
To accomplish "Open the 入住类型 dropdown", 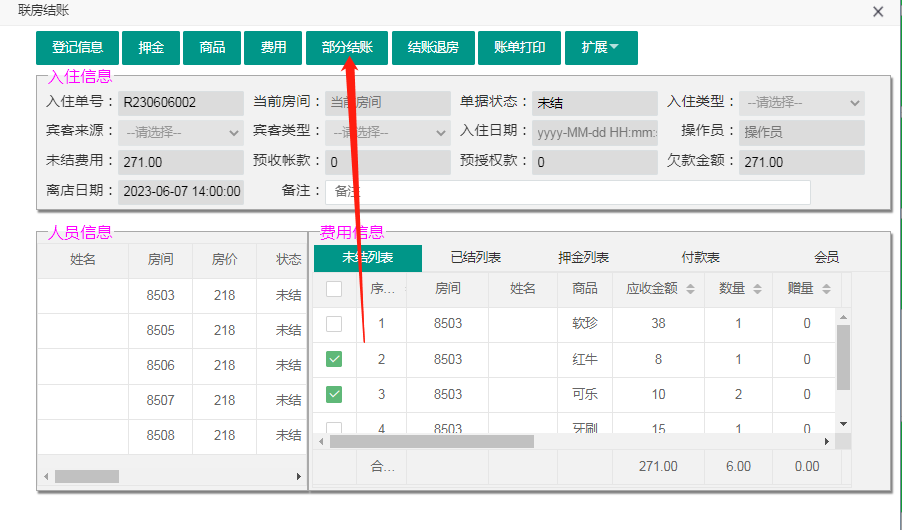I will [802, 103].
